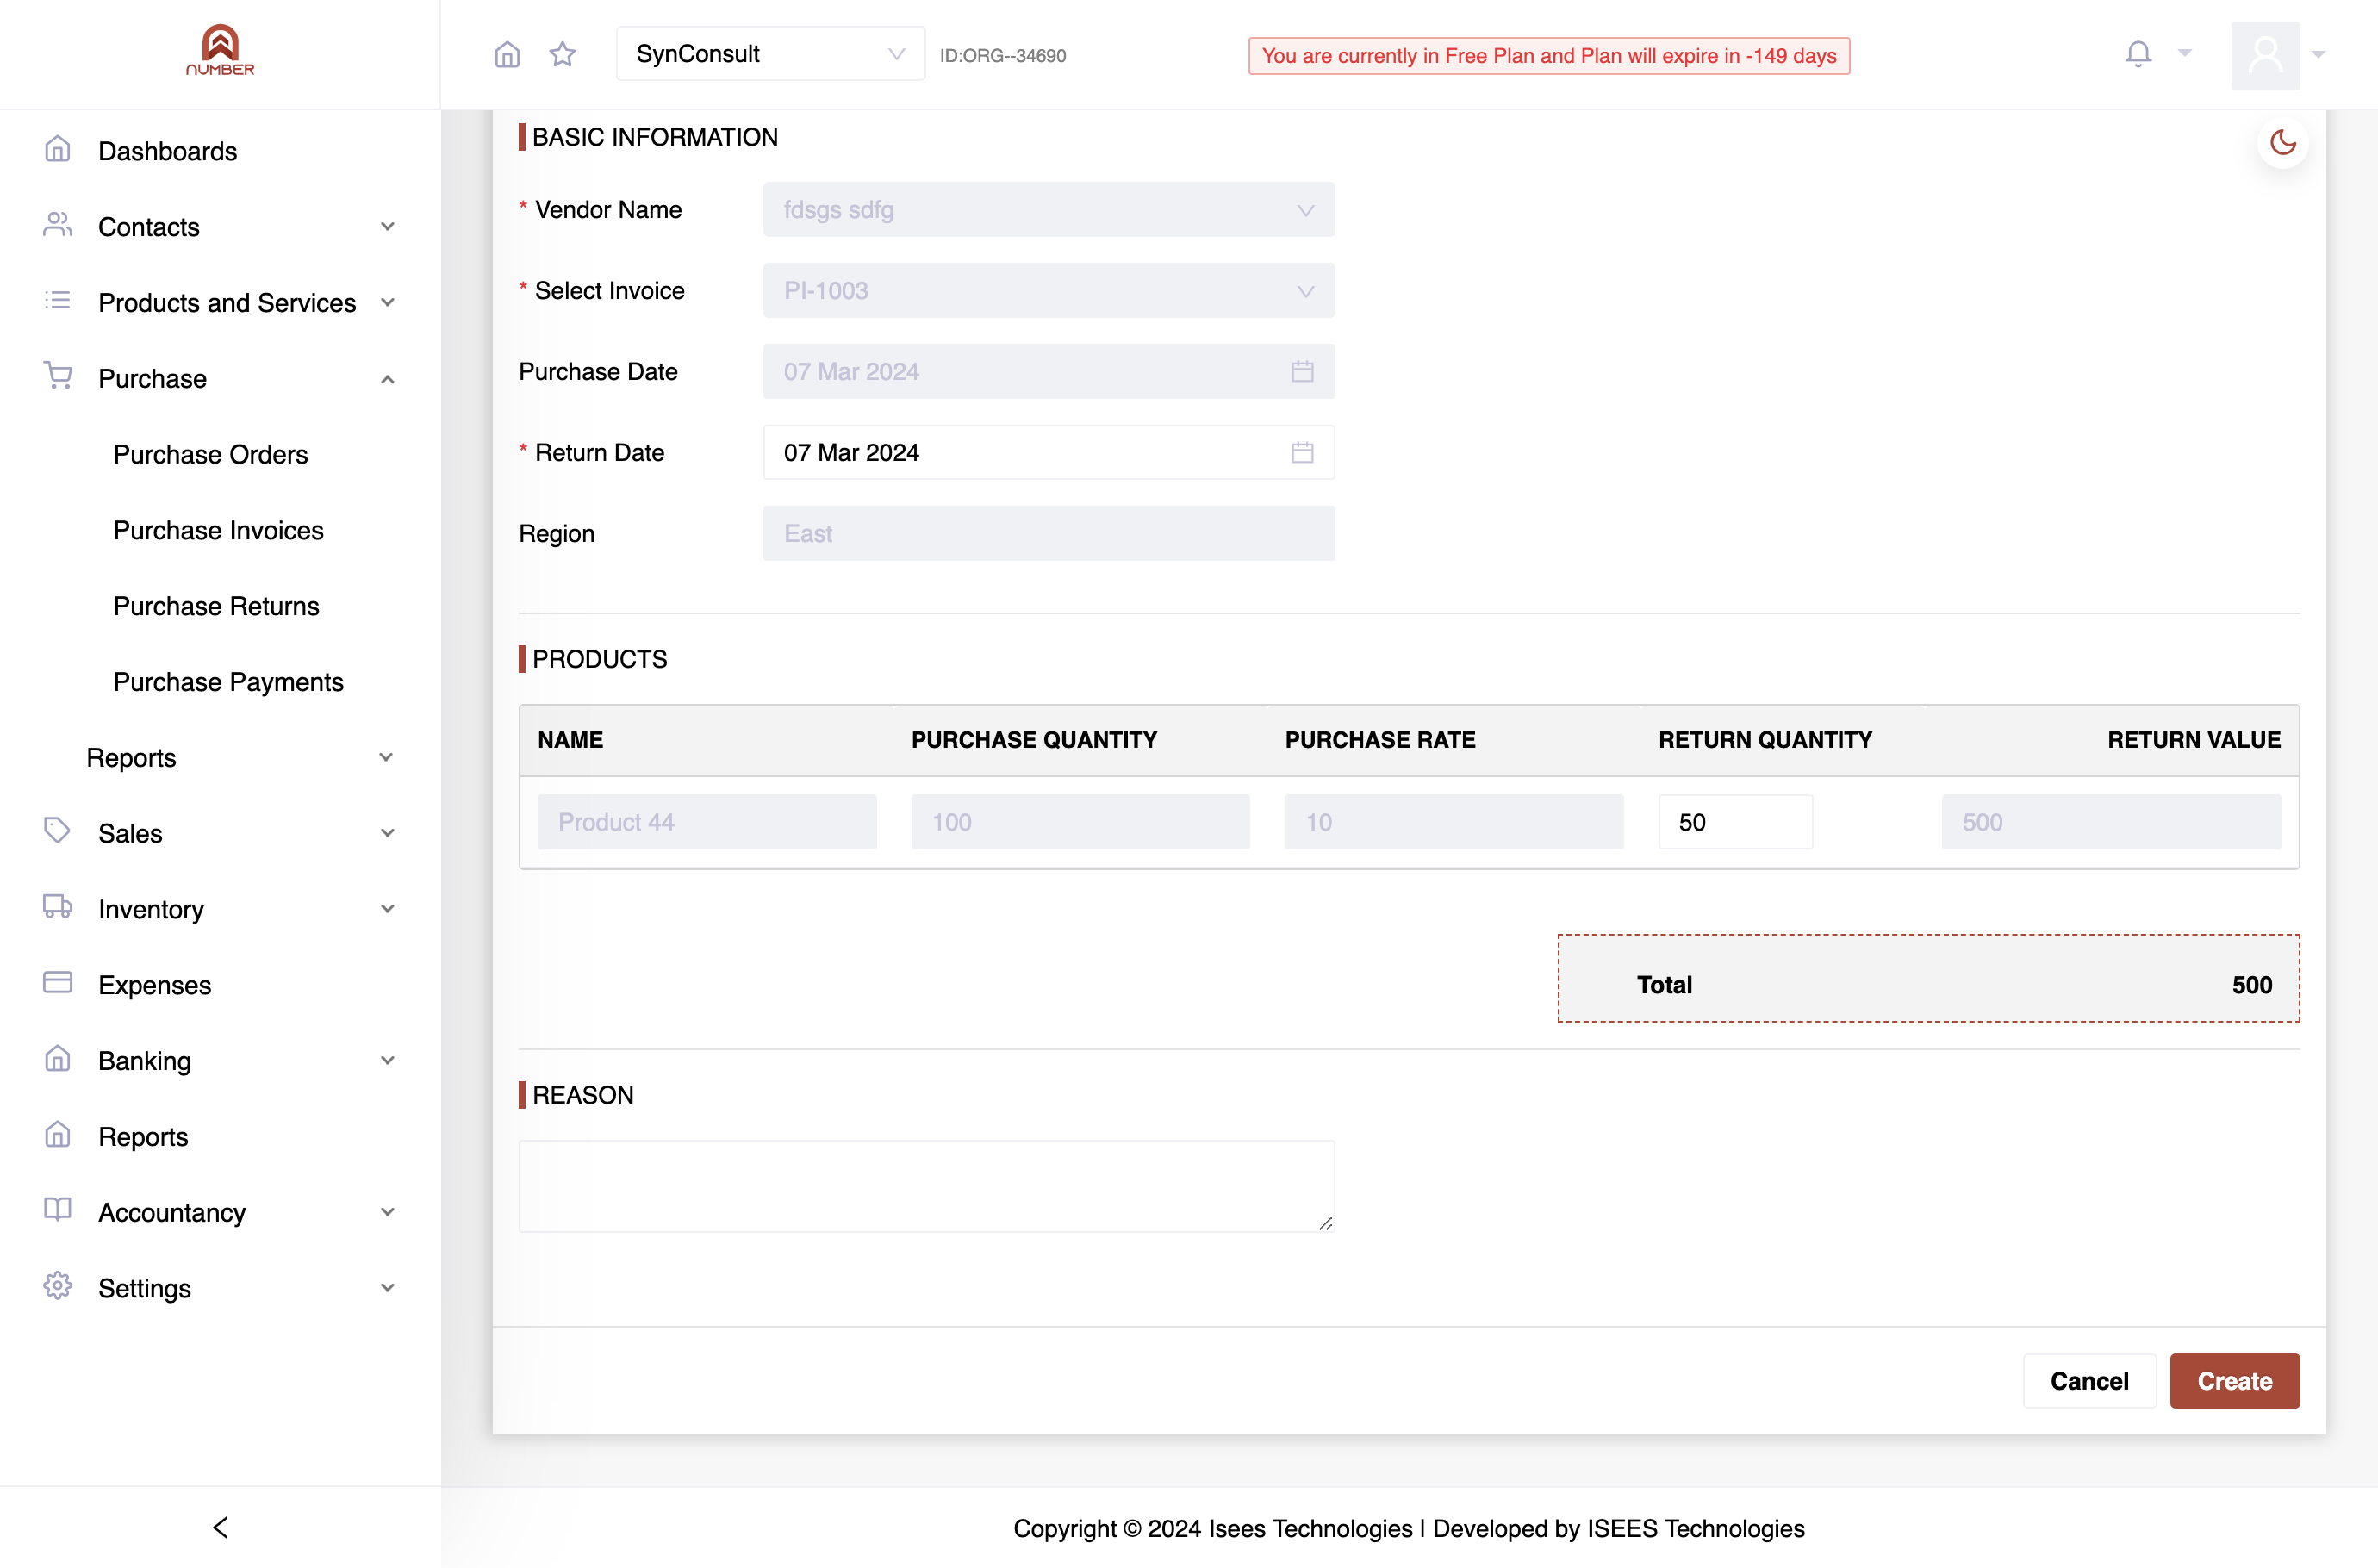Image resolution: width=2378 pixels, height=1568 pixels.
Task: Open Purchase Returns page
Action: (216, 606)
